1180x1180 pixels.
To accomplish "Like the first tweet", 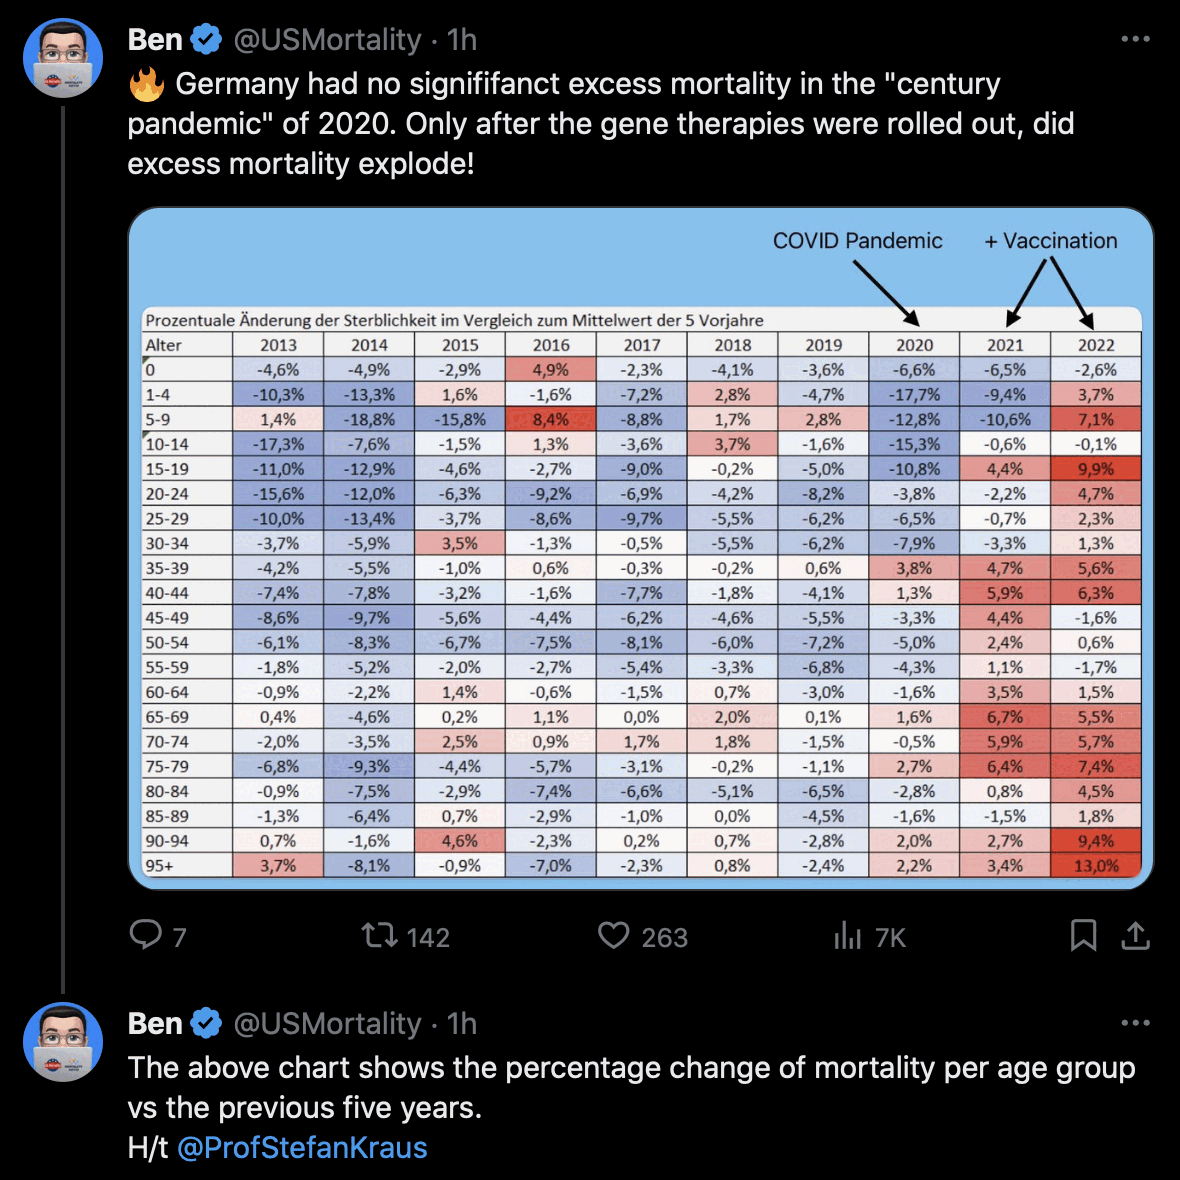I will point(614,935).
